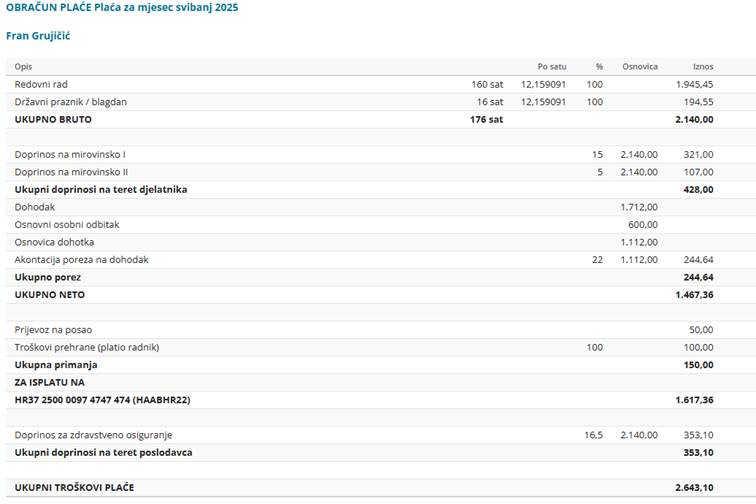Screen dimensions: 756x504
Task: Click the Po satu column header
Action: tap(552, 67)
